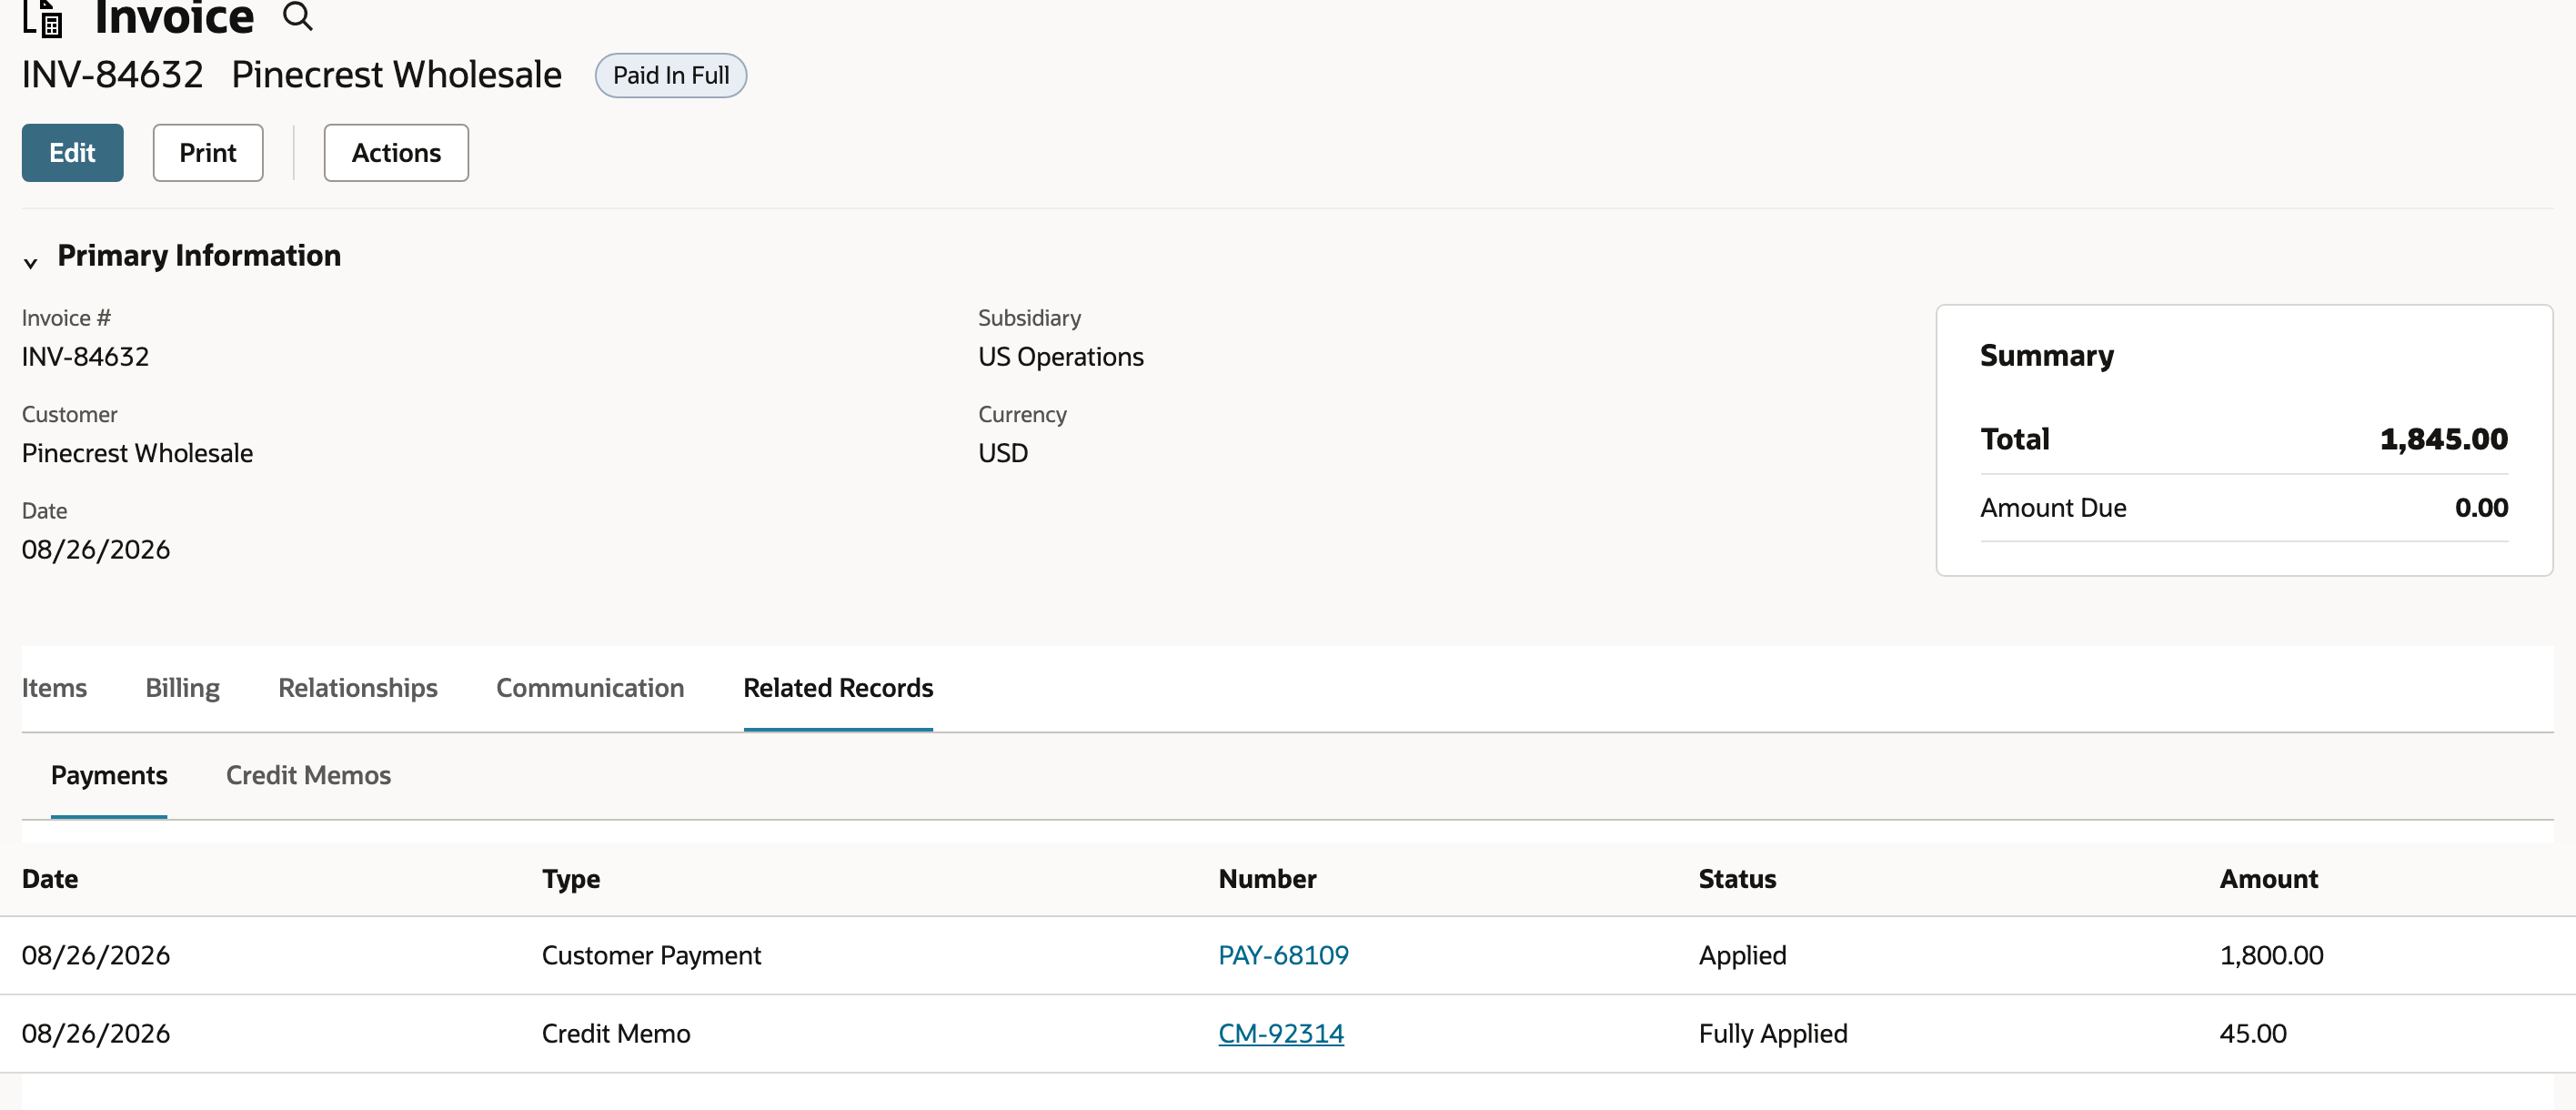This screenshot has width=2576, height=1110.
Task: Show the Payments subtab
Action: point(109,776)
